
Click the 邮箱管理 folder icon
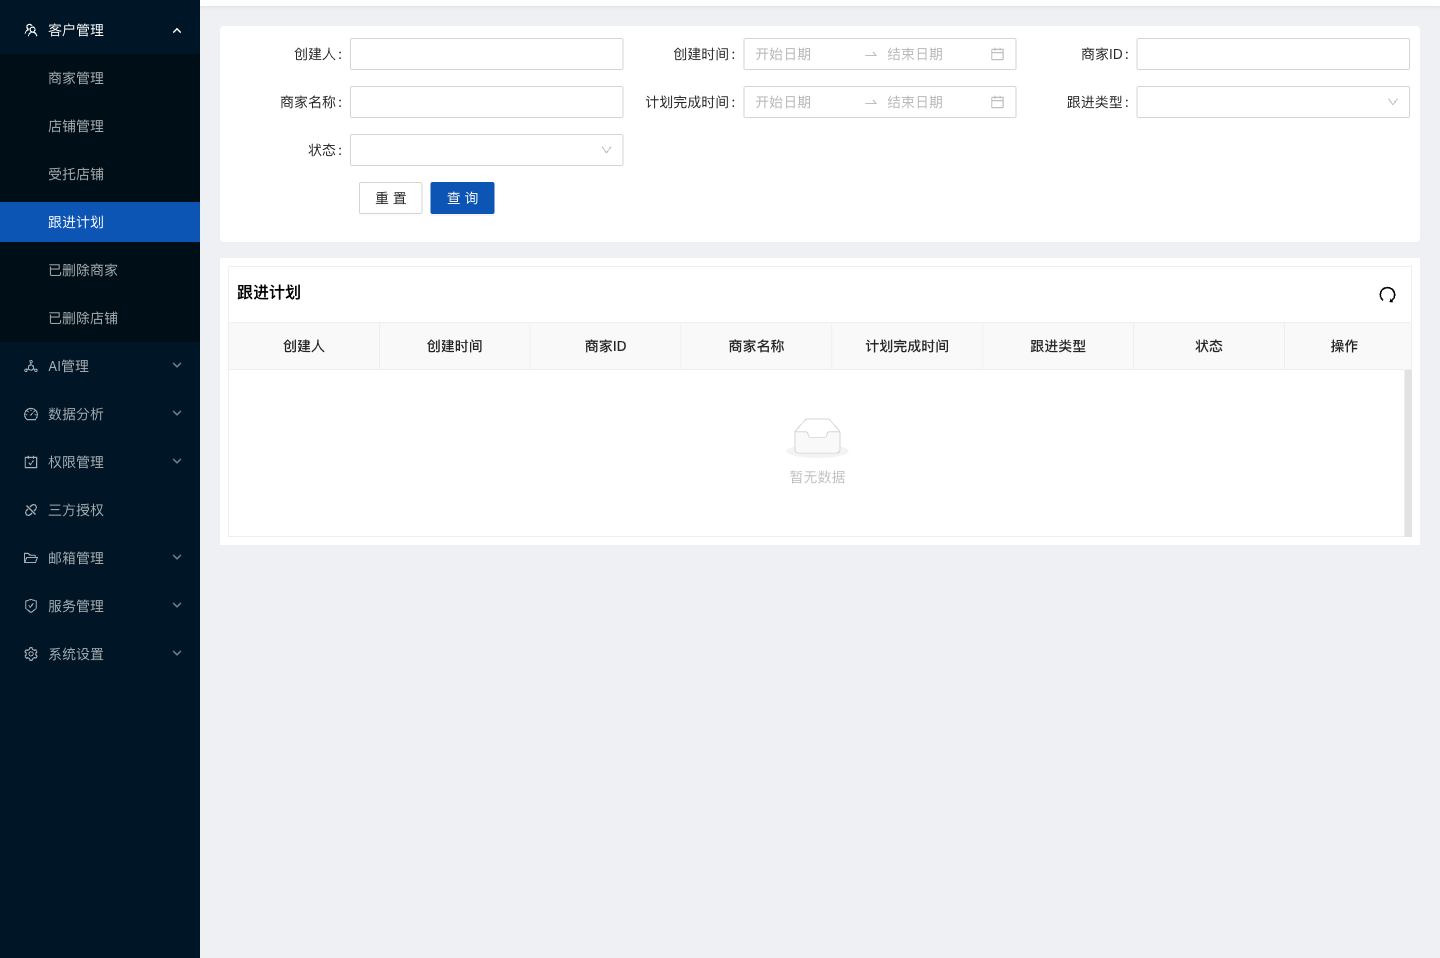(x=31, y=558)
